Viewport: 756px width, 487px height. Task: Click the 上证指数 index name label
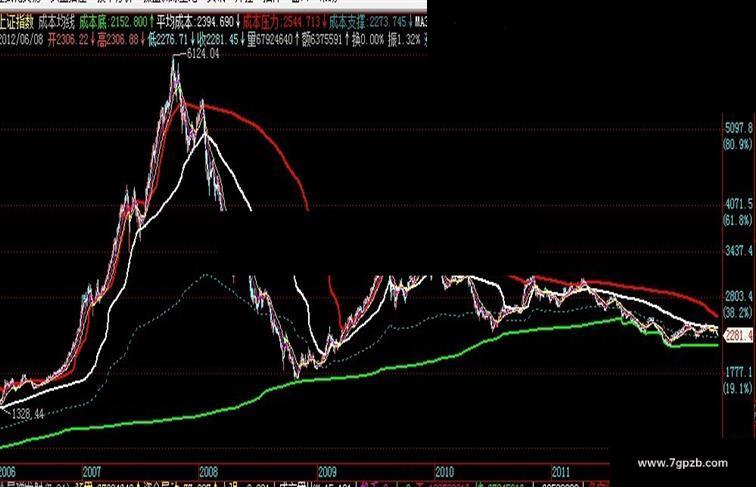pyautogui.click(x=17, y=22)
